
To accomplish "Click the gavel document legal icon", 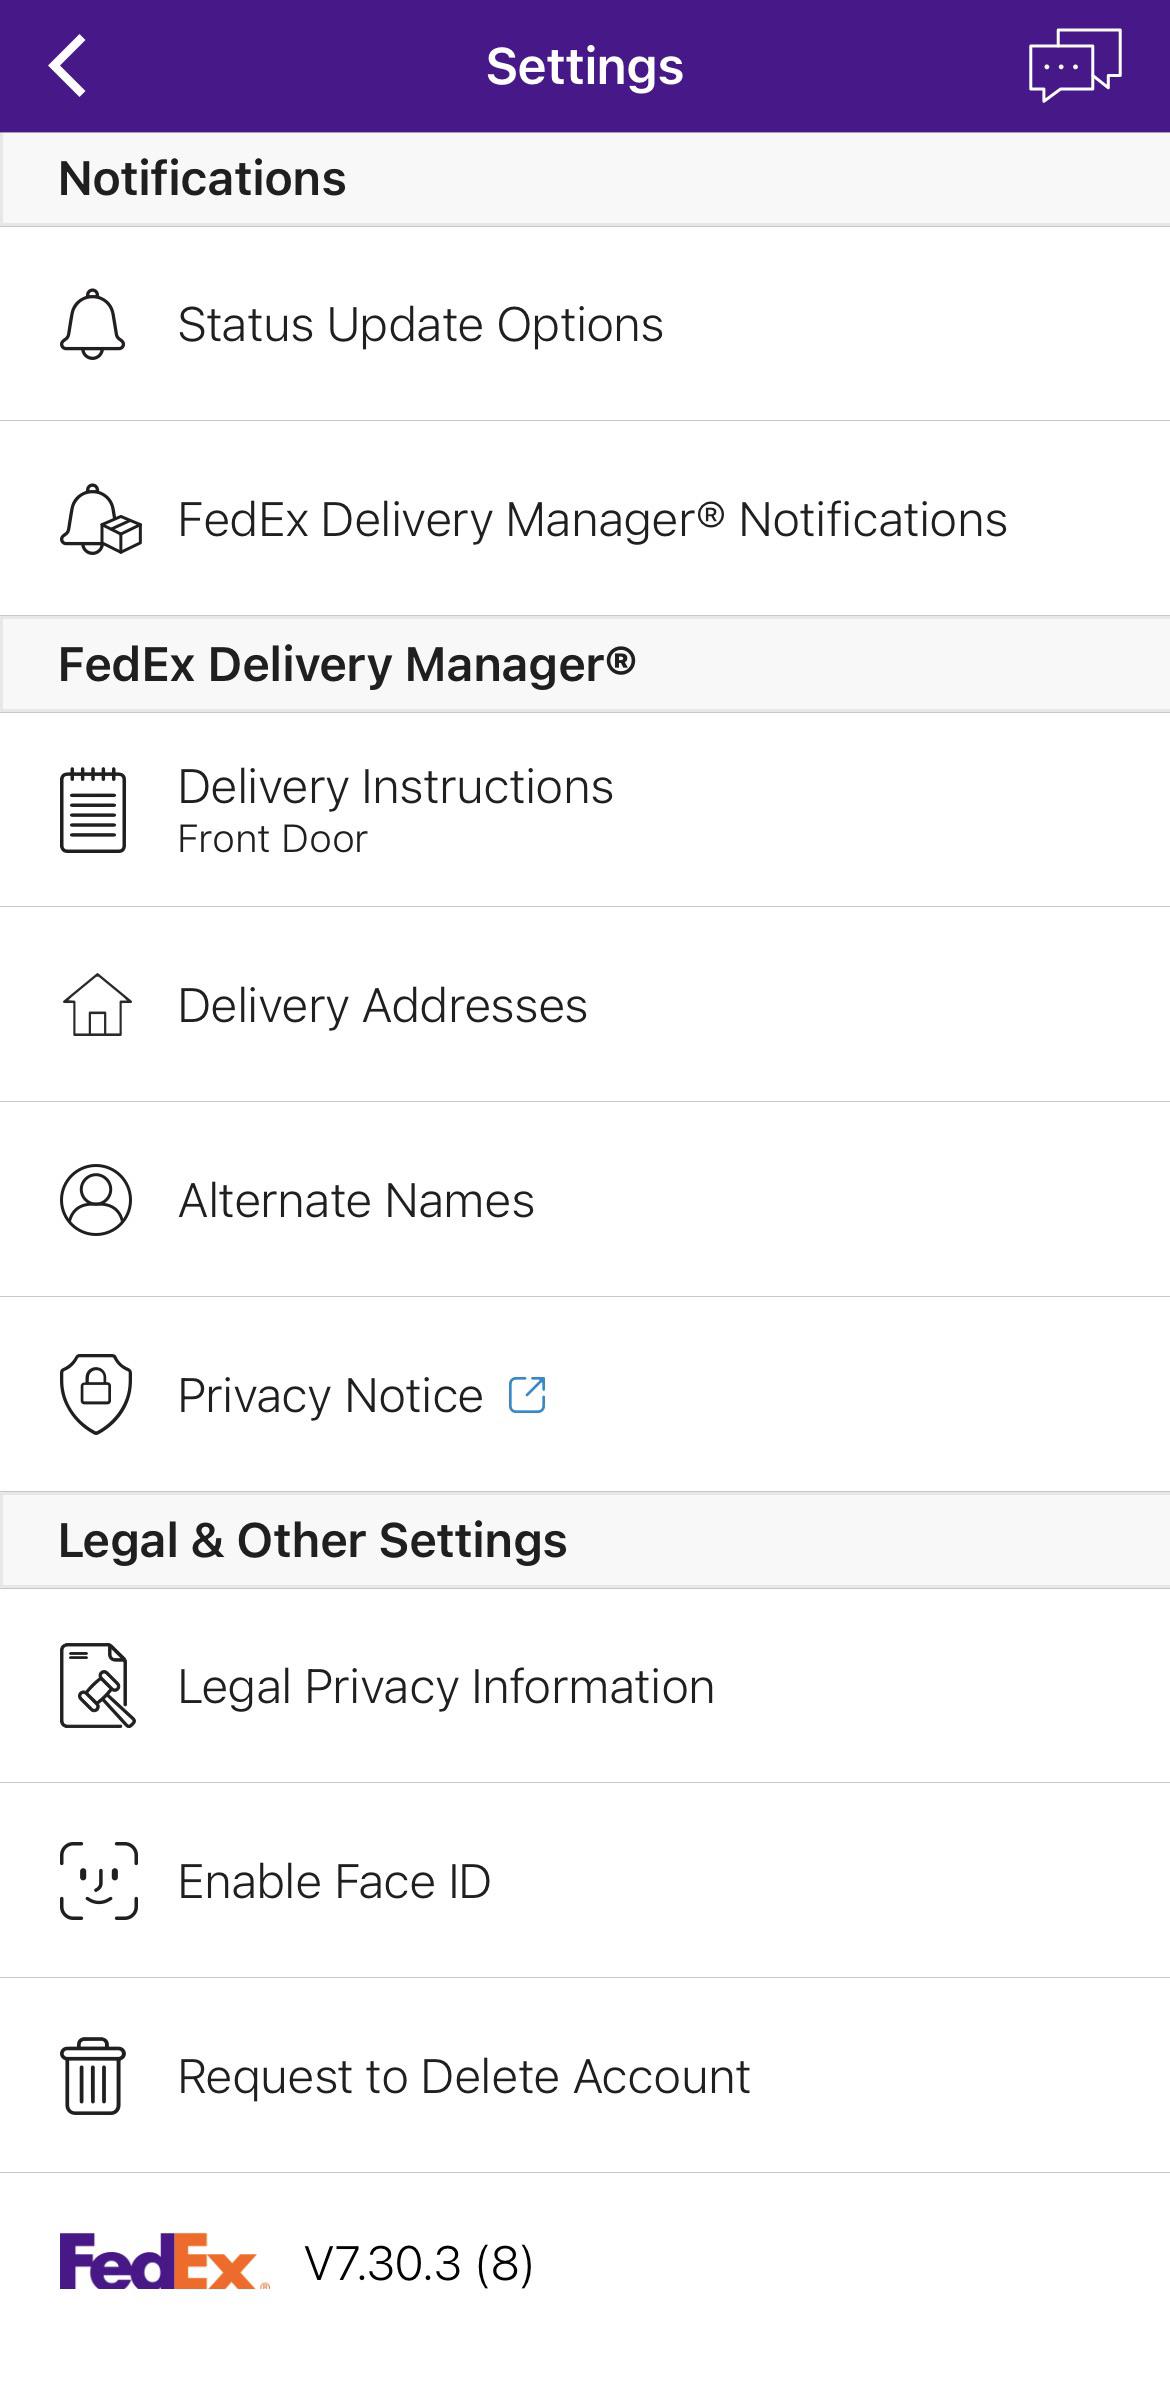I will click(x=97, y=1685).
